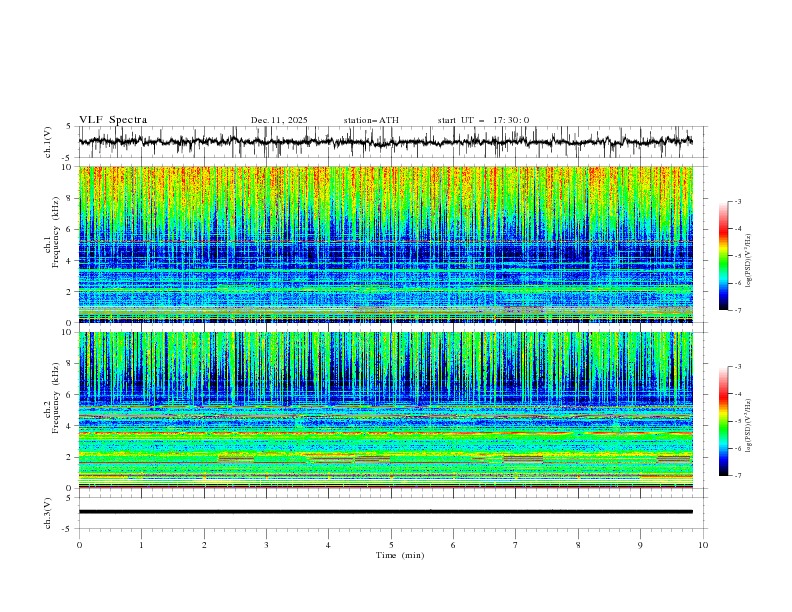Viewport: 792px width, 612px height.
Task: Click the "9" minute tick on time axis
Action: point(640,545)
